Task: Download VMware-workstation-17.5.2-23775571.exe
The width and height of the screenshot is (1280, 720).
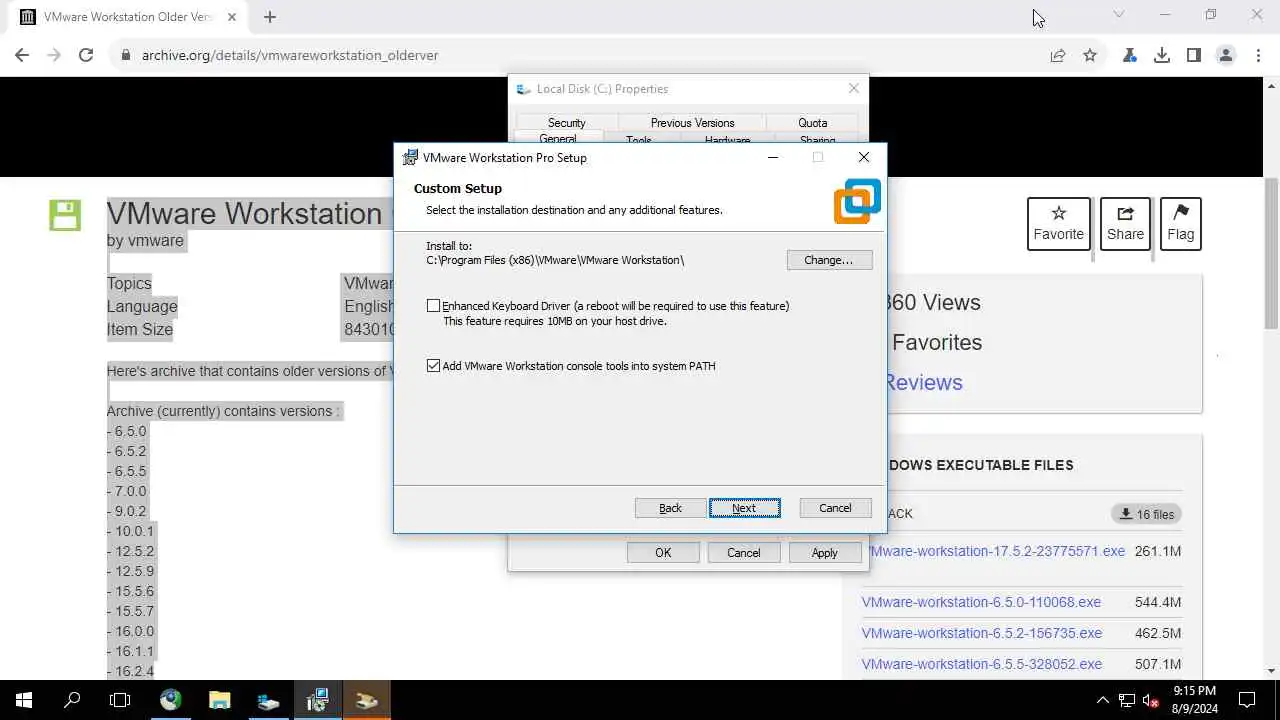Action: click(x=995, y=551)
